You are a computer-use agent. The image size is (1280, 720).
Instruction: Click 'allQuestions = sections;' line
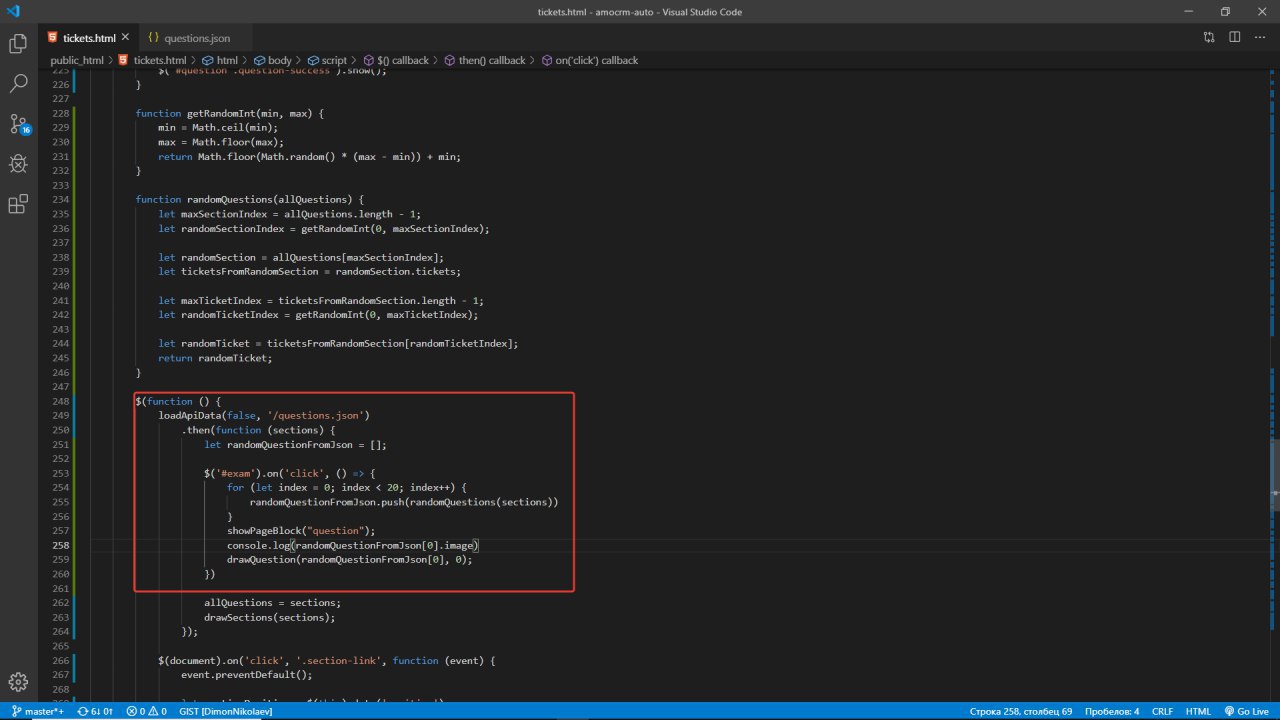(x=272, y=603)
